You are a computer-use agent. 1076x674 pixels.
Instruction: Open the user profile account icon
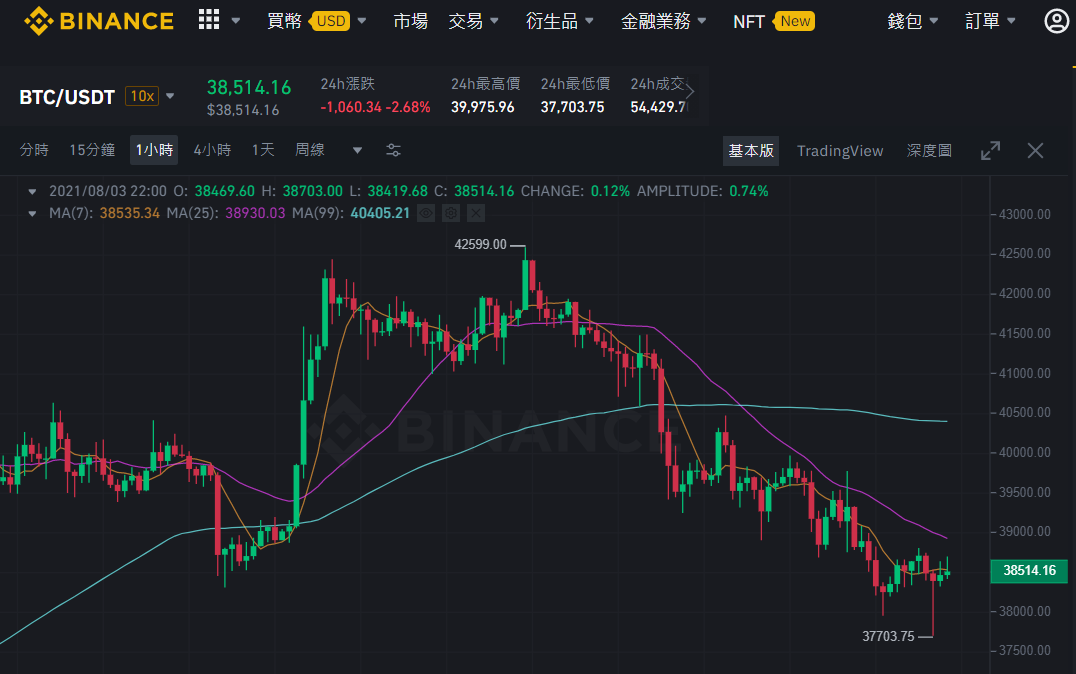(x=1056, y=21)
